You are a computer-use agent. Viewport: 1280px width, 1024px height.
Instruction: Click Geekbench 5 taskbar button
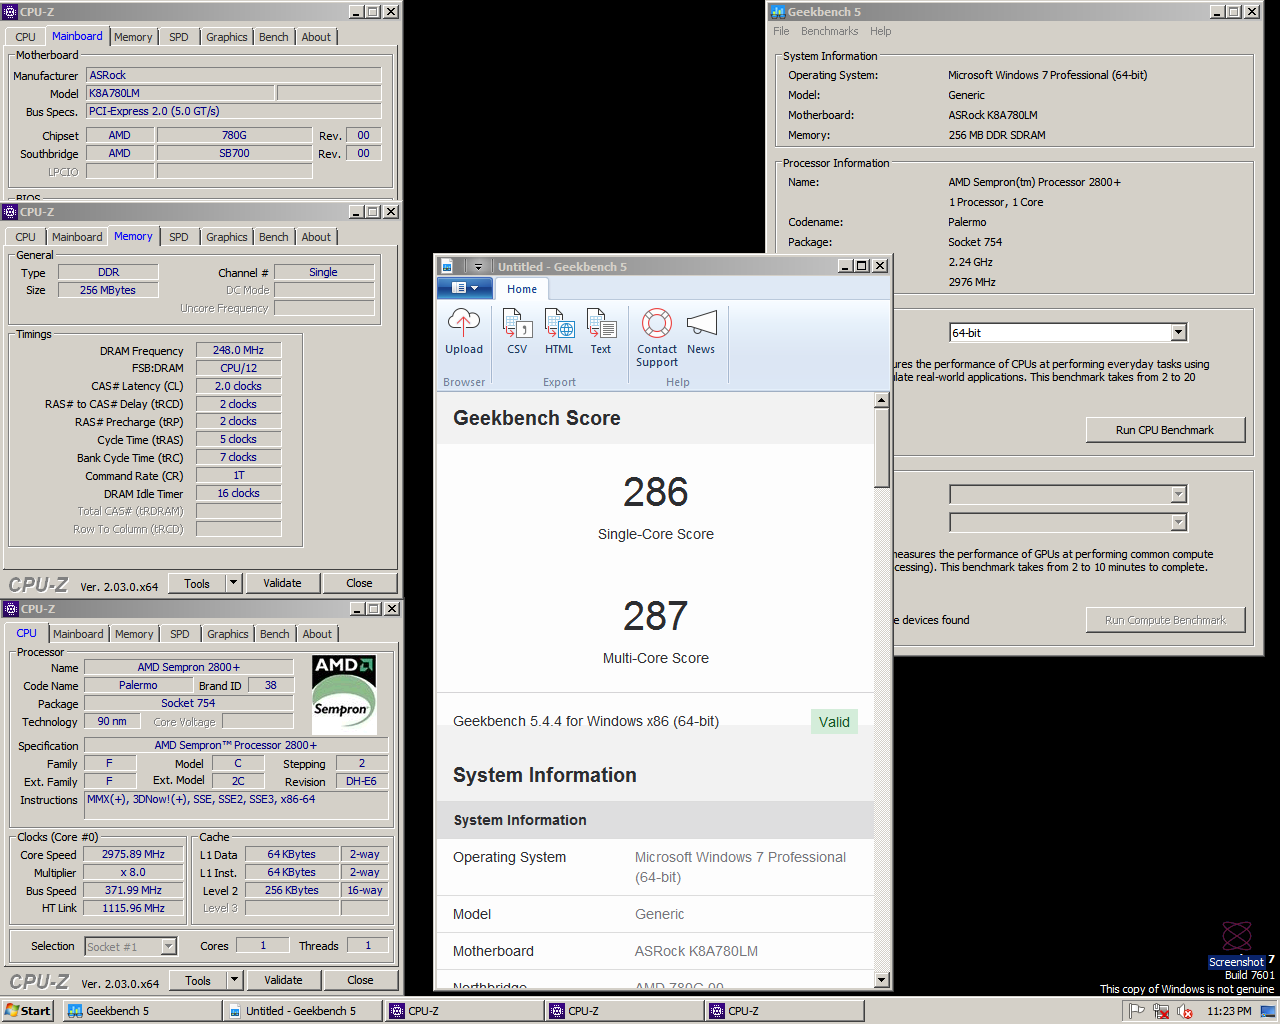point(142,1011)
